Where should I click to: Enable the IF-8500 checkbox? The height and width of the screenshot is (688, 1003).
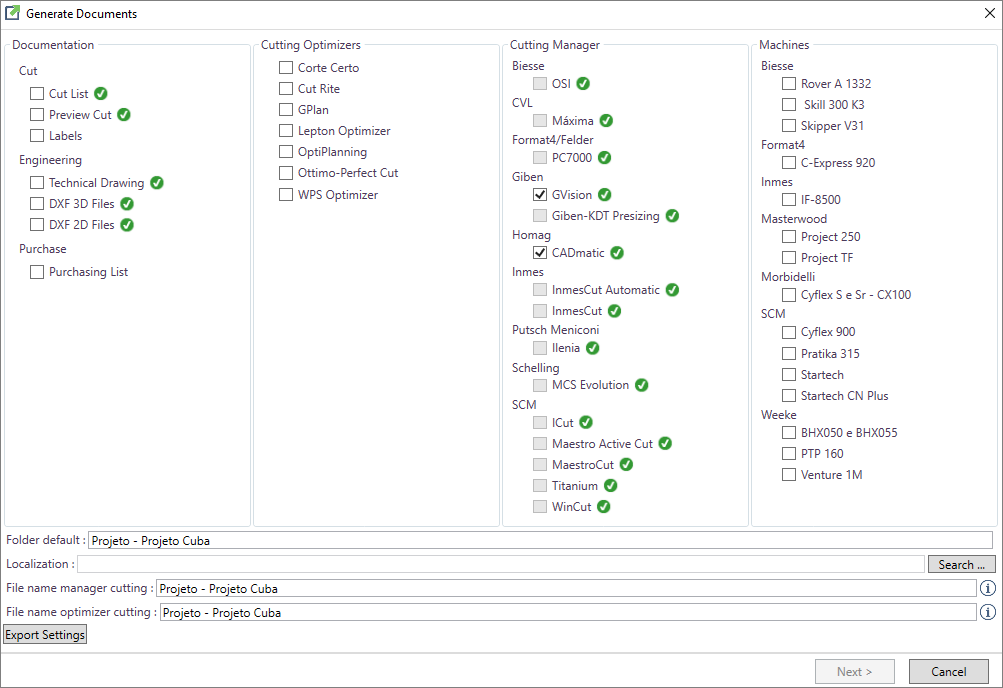789,200
